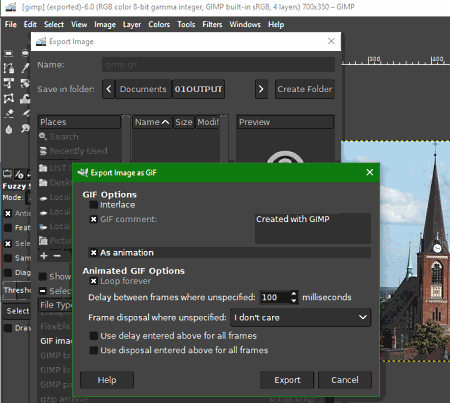Go back with the left folder arrow
The width and height of the screenshot is (450, 403).
[x=109, y=89]
